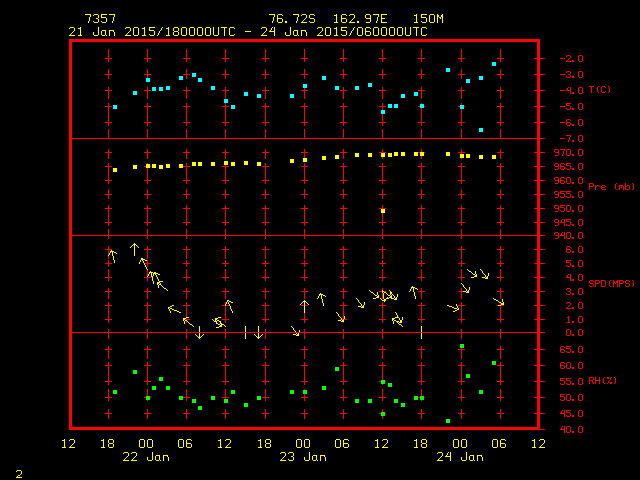Click the Pre (mb) pressure axis label

click(x=612, y=187)
